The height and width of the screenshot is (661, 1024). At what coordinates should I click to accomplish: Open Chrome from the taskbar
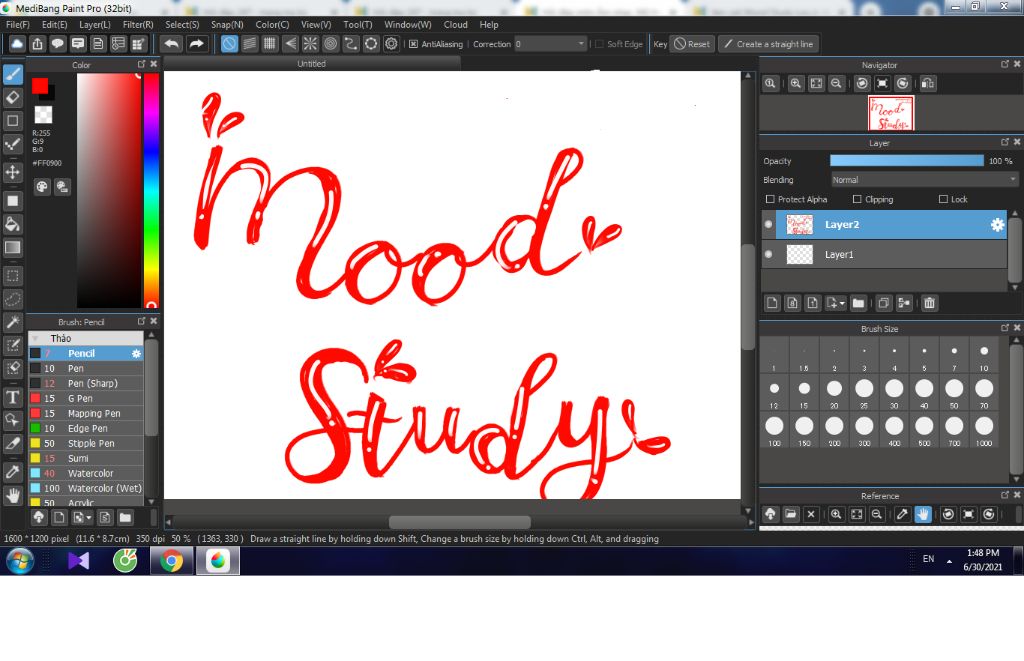coord(171,561)
